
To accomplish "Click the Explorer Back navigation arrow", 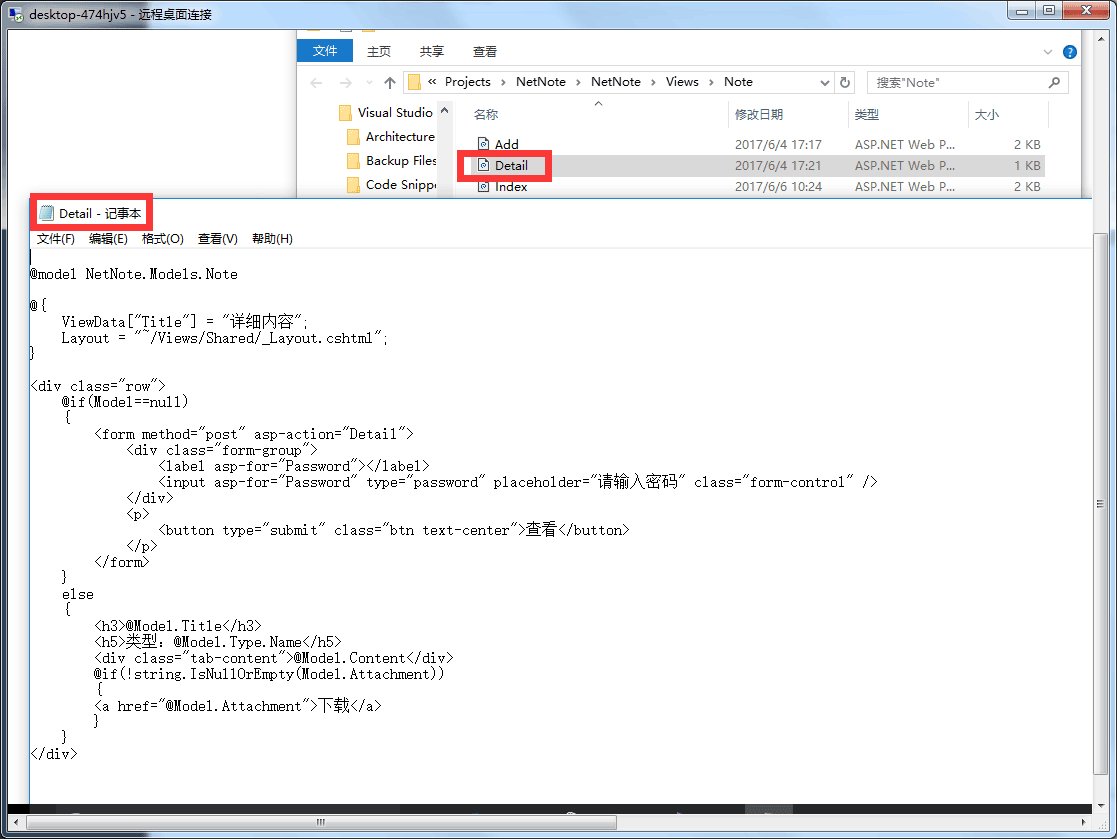I will (316, 83).
